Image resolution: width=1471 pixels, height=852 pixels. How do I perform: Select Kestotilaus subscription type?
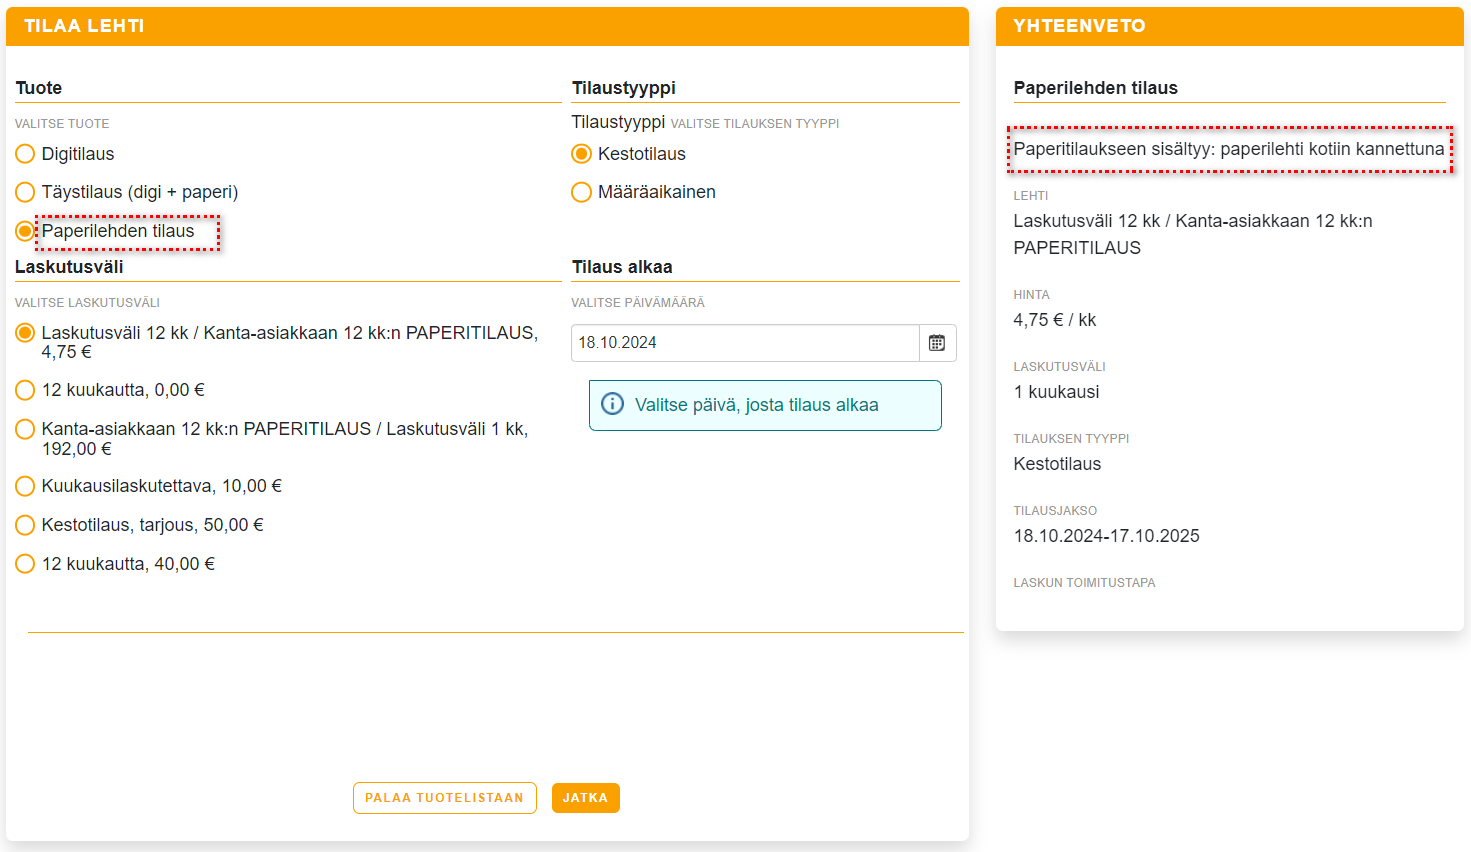tap(581, 154)
